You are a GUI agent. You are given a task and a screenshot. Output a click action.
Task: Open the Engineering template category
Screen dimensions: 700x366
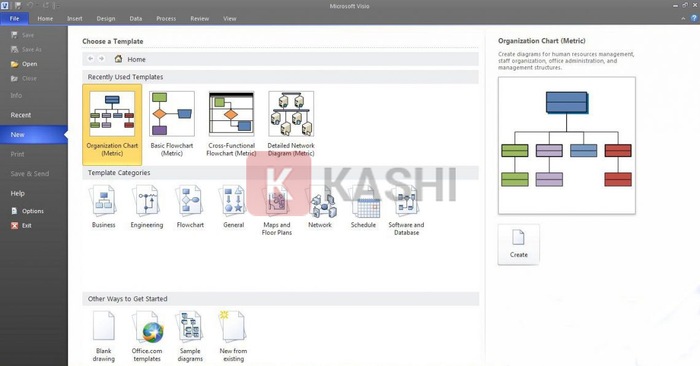(x=147, y=207)
